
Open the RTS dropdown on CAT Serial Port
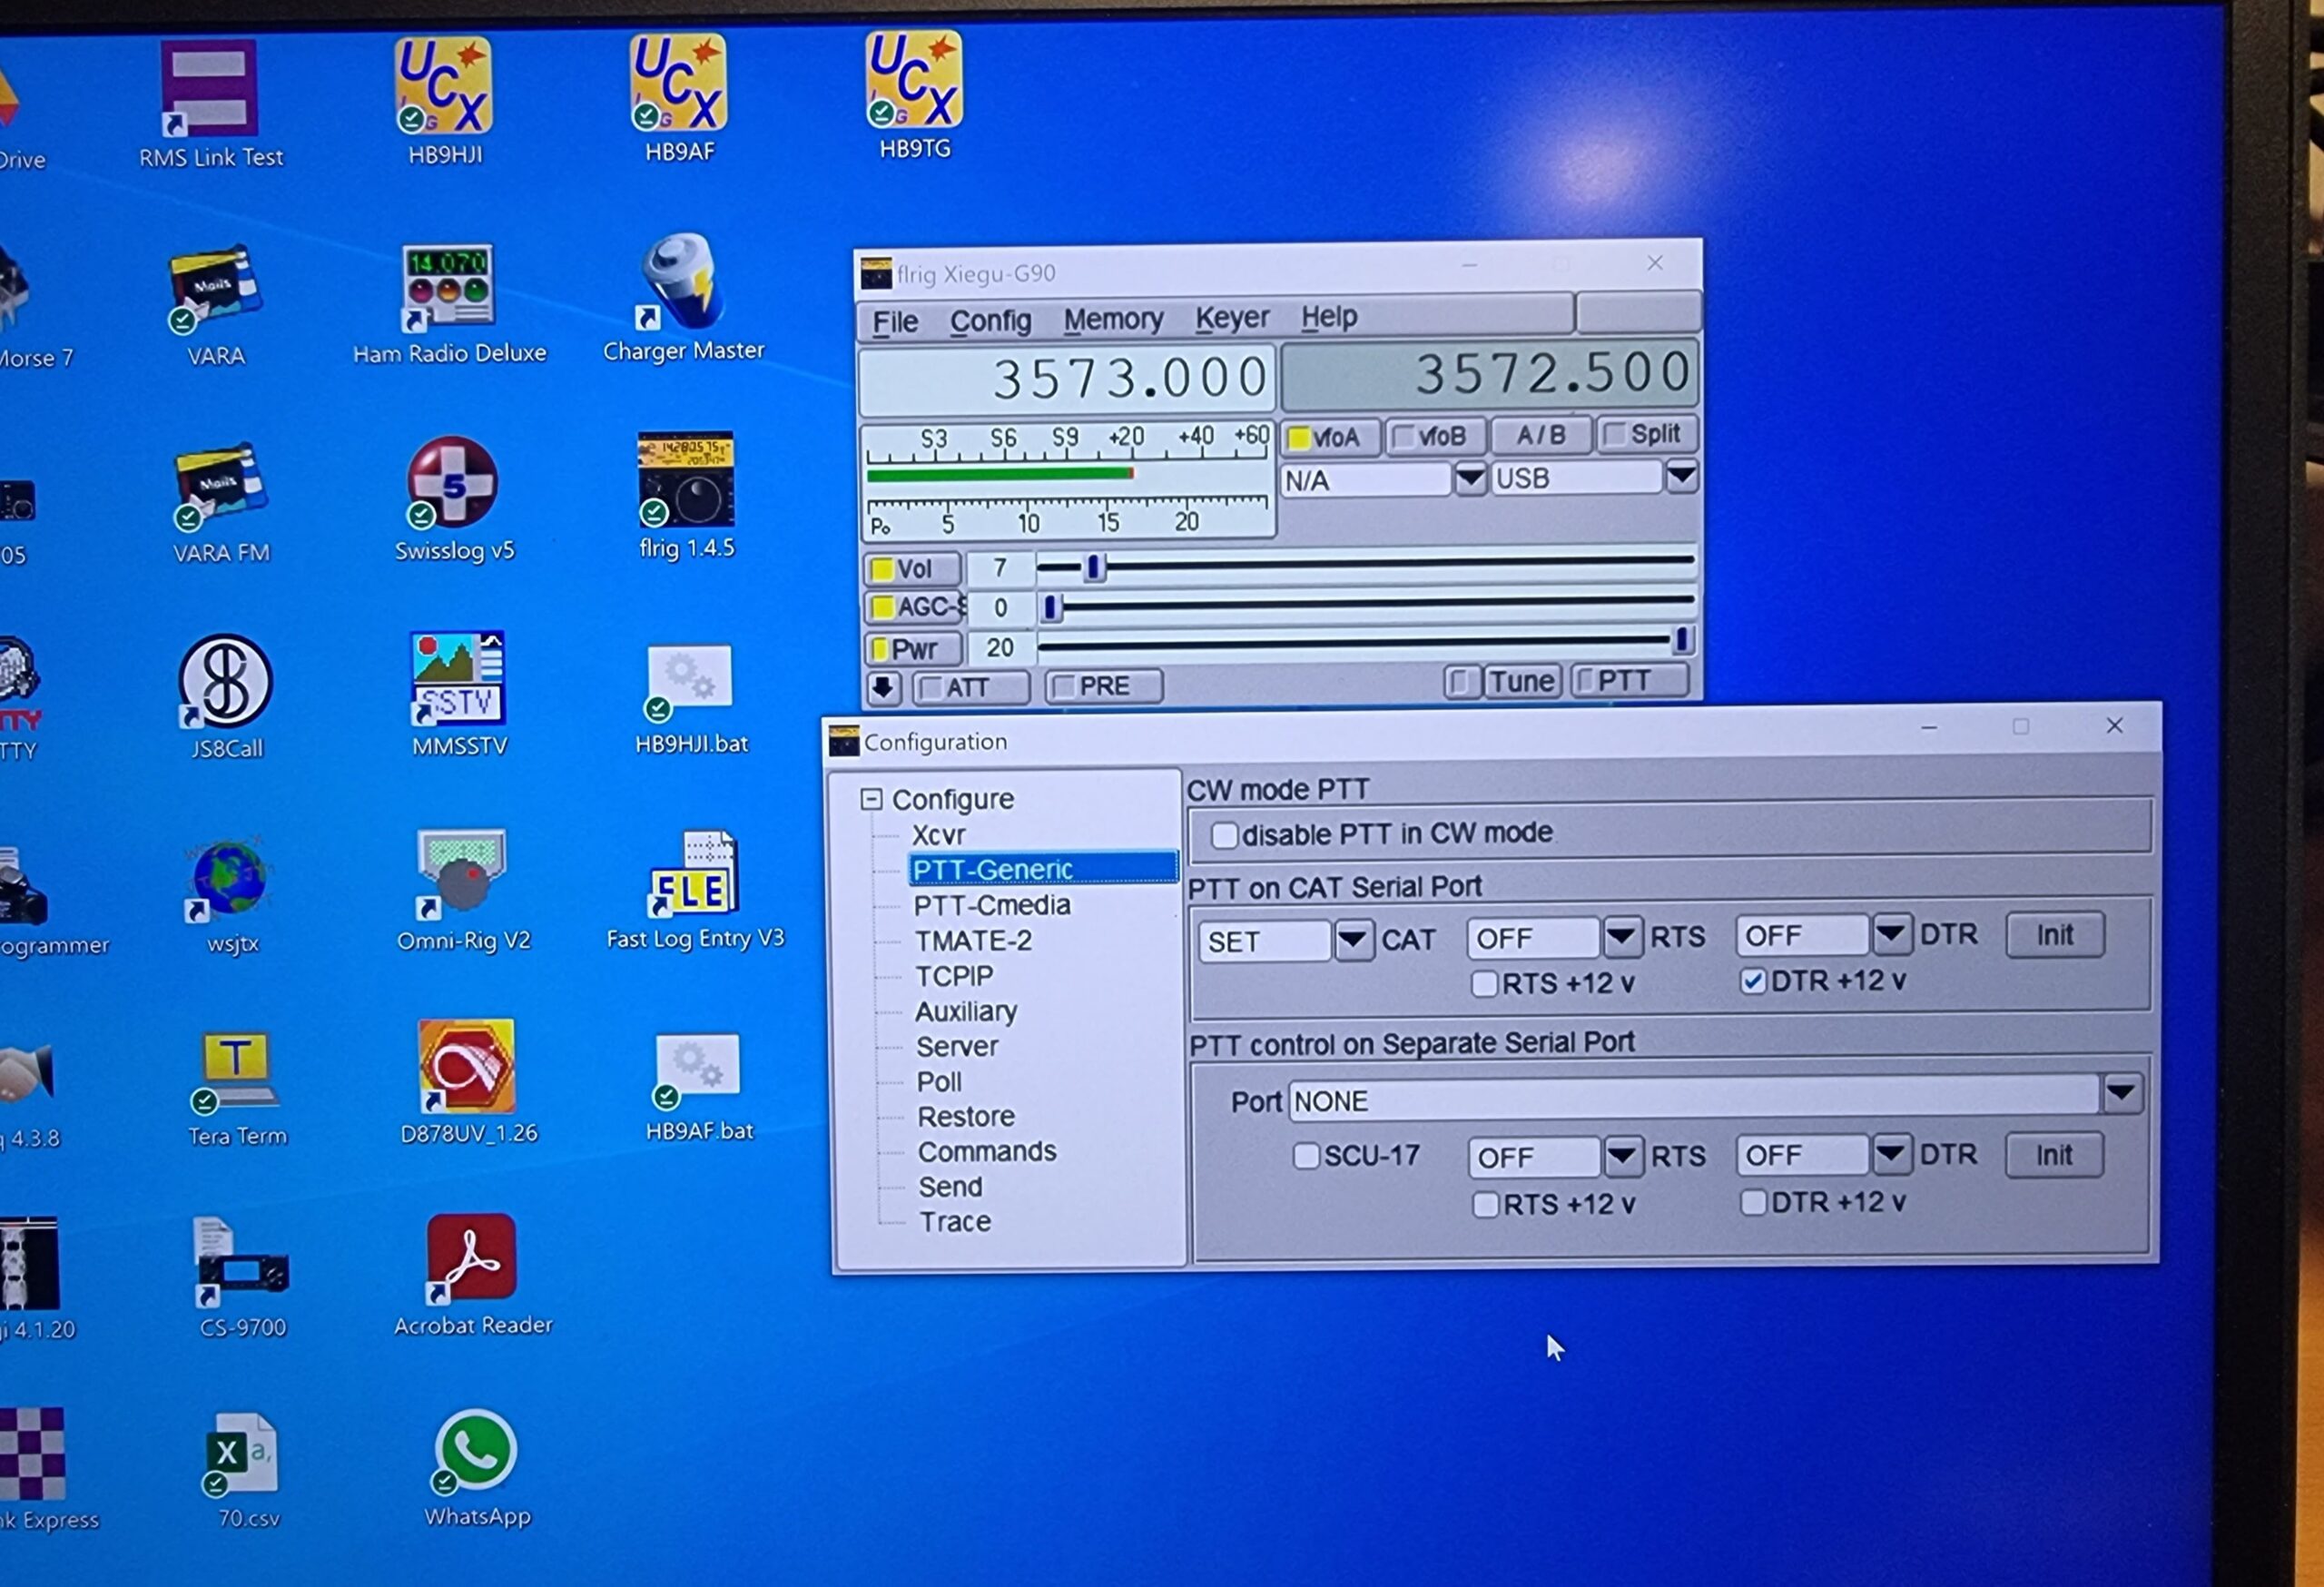pos(1622,937)
